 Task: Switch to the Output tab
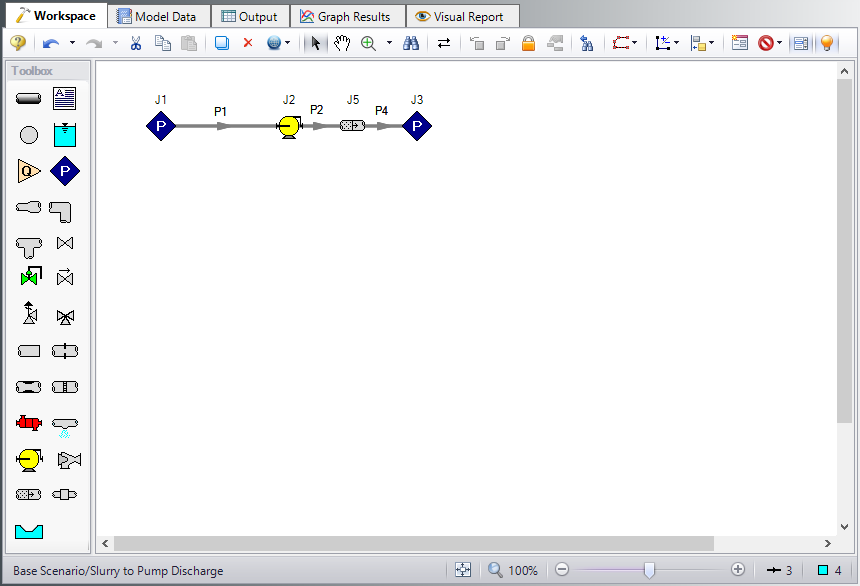250,15
